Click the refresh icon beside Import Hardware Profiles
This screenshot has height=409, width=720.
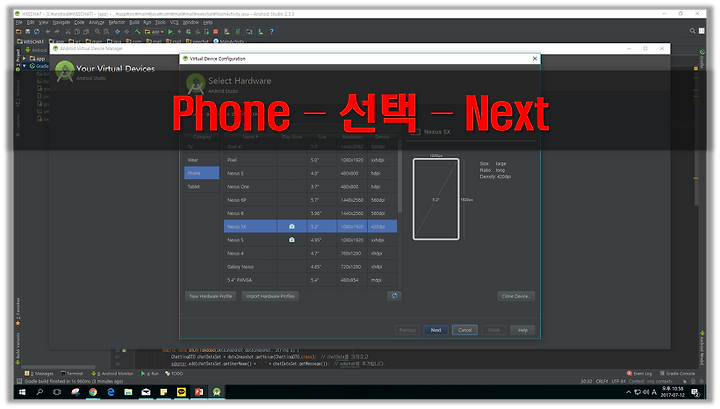394,296
